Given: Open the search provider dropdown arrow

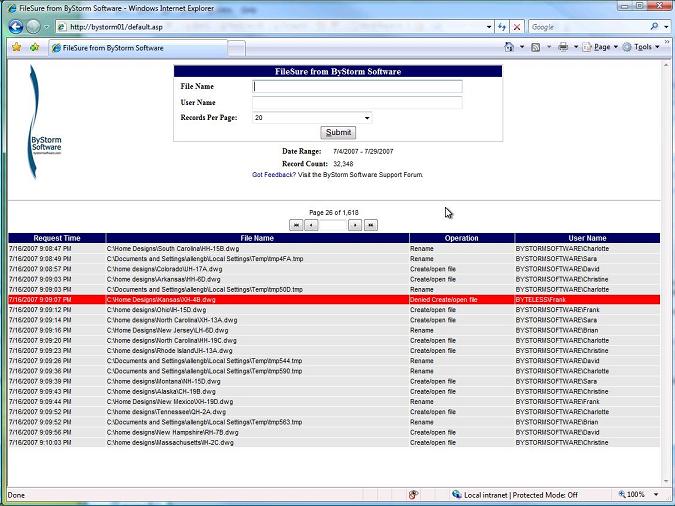Looking at the screenshot, I should click(x=666, y=27).
